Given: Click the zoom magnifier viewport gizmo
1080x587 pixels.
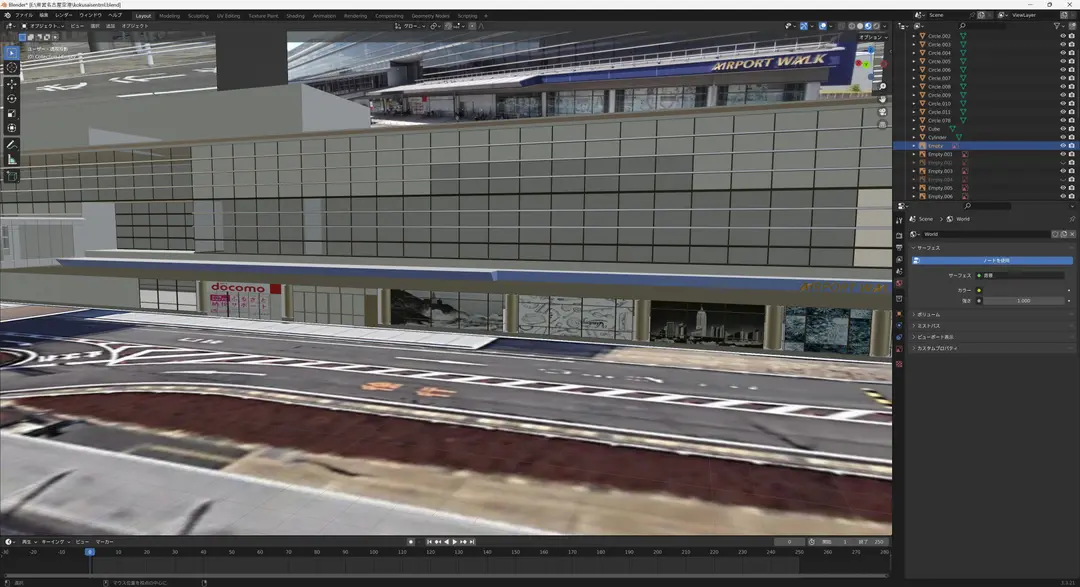Looking at the screenshot, I should tap(882, 87).
